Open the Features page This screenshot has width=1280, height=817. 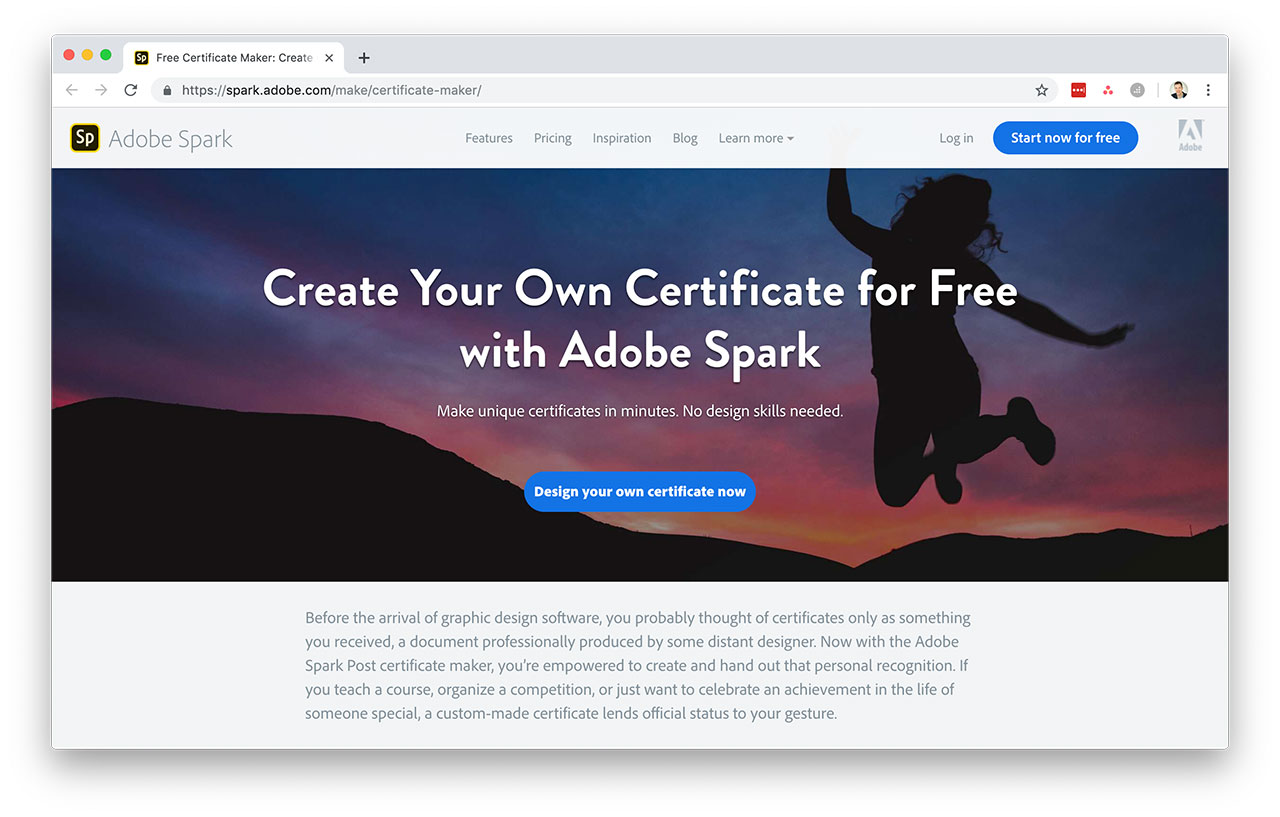coord(489,138)
